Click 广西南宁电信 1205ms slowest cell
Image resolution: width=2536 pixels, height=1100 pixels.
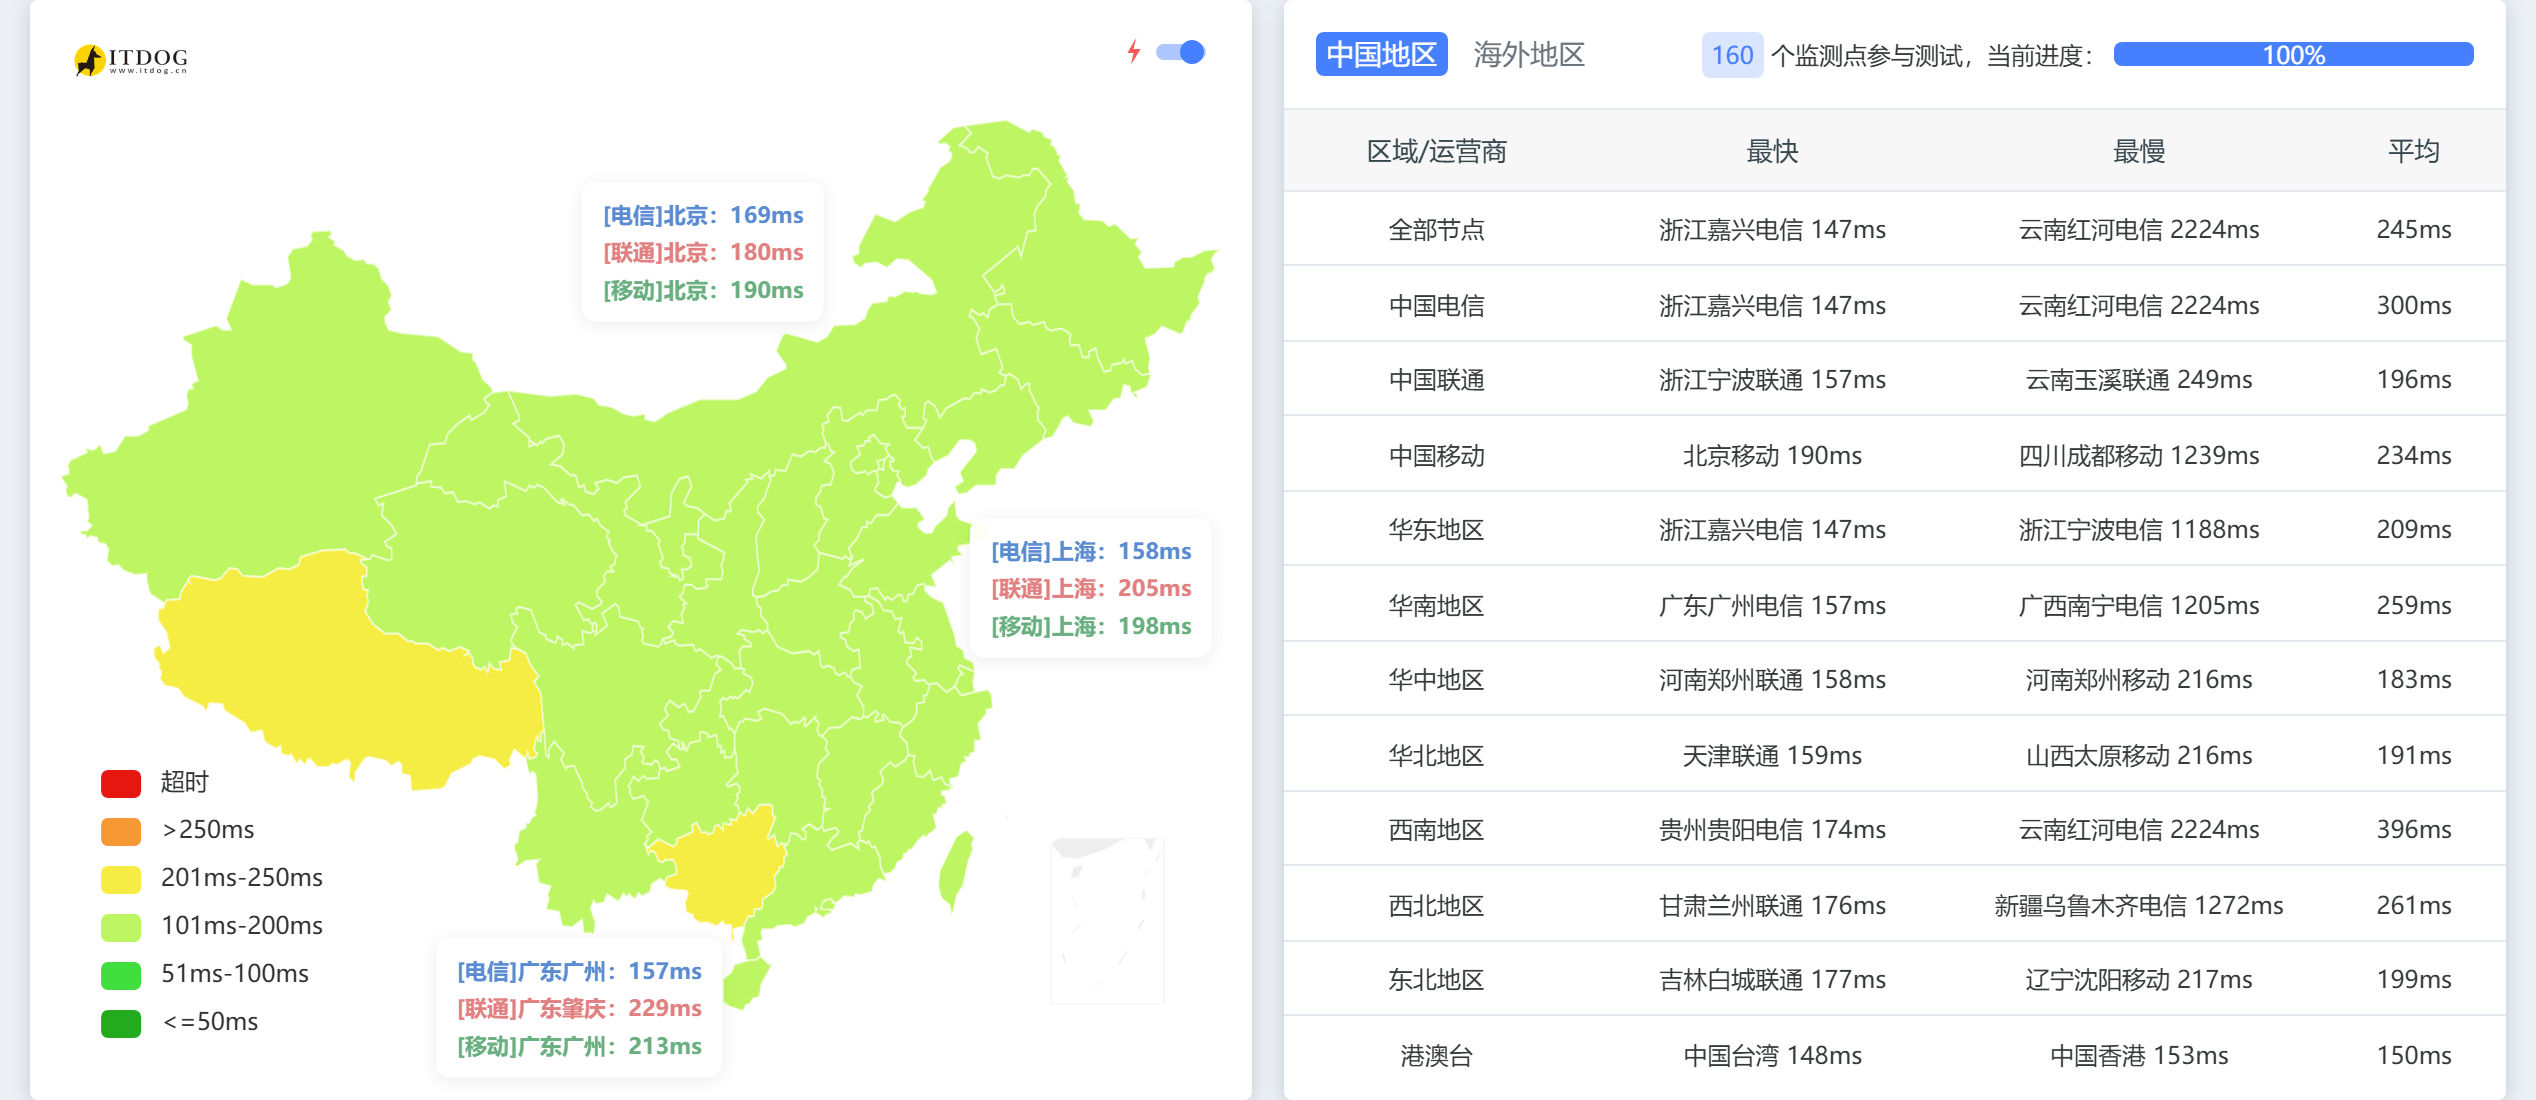tap(2139, 605)
